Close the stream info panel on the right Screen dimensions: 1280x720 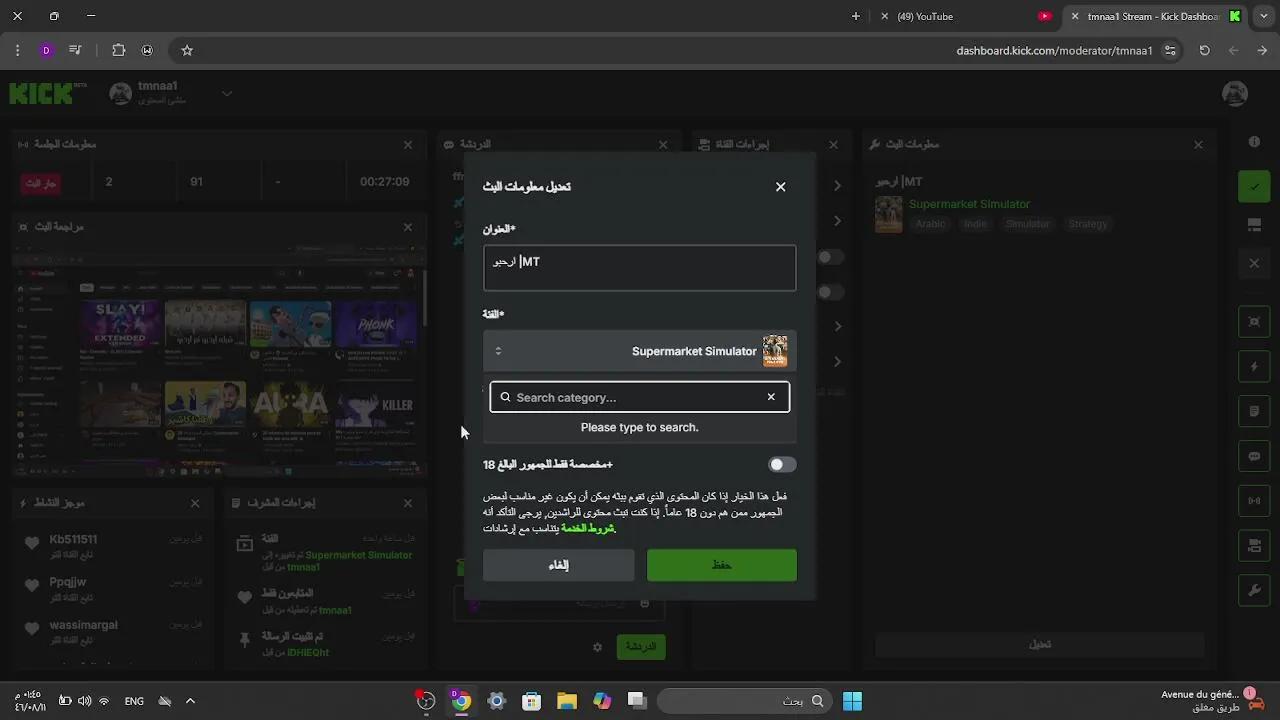point(1198,145)
